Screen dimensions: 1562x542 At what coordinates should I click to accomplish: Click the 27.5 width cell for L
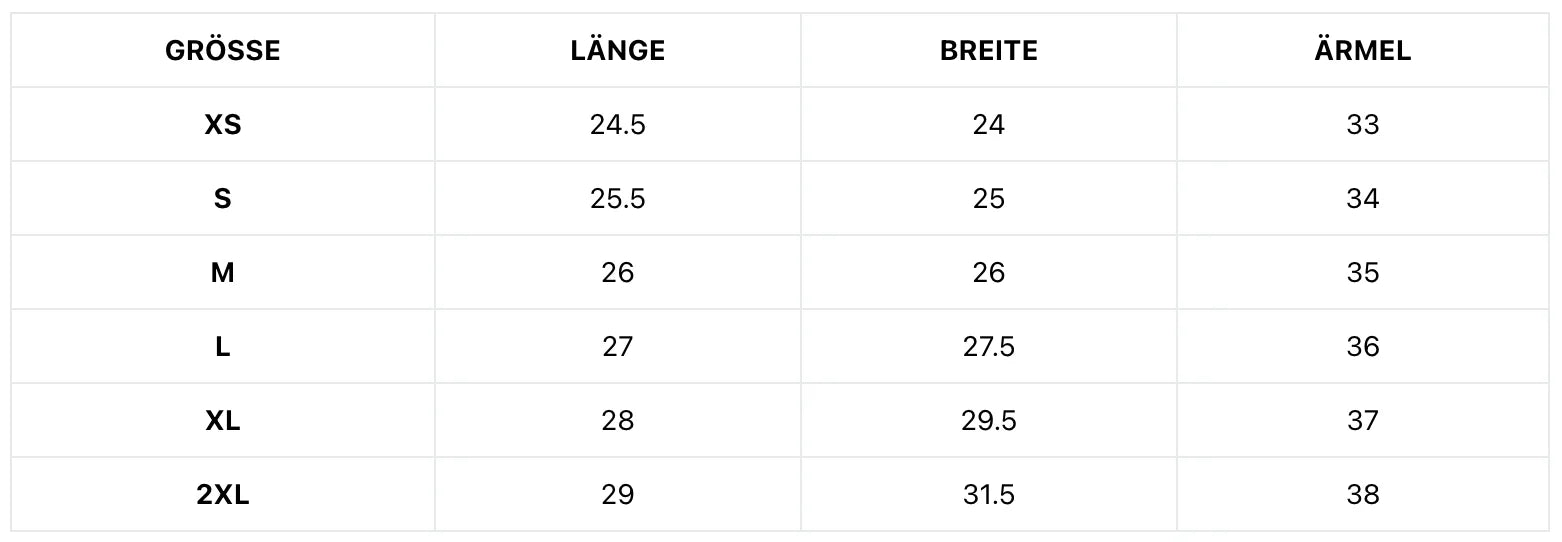[x=989, y=347]
